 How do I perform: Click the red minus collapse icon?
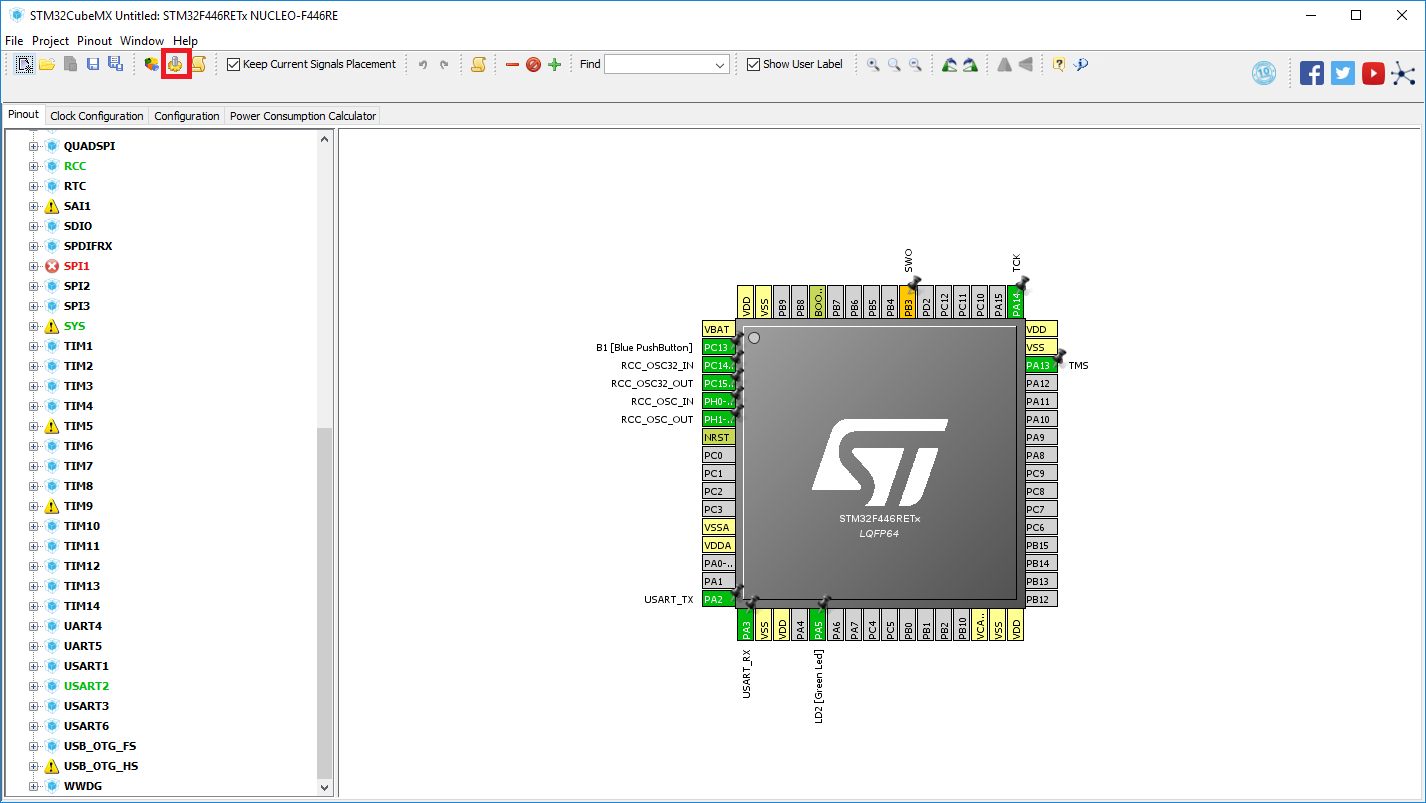tap(512, 64)
